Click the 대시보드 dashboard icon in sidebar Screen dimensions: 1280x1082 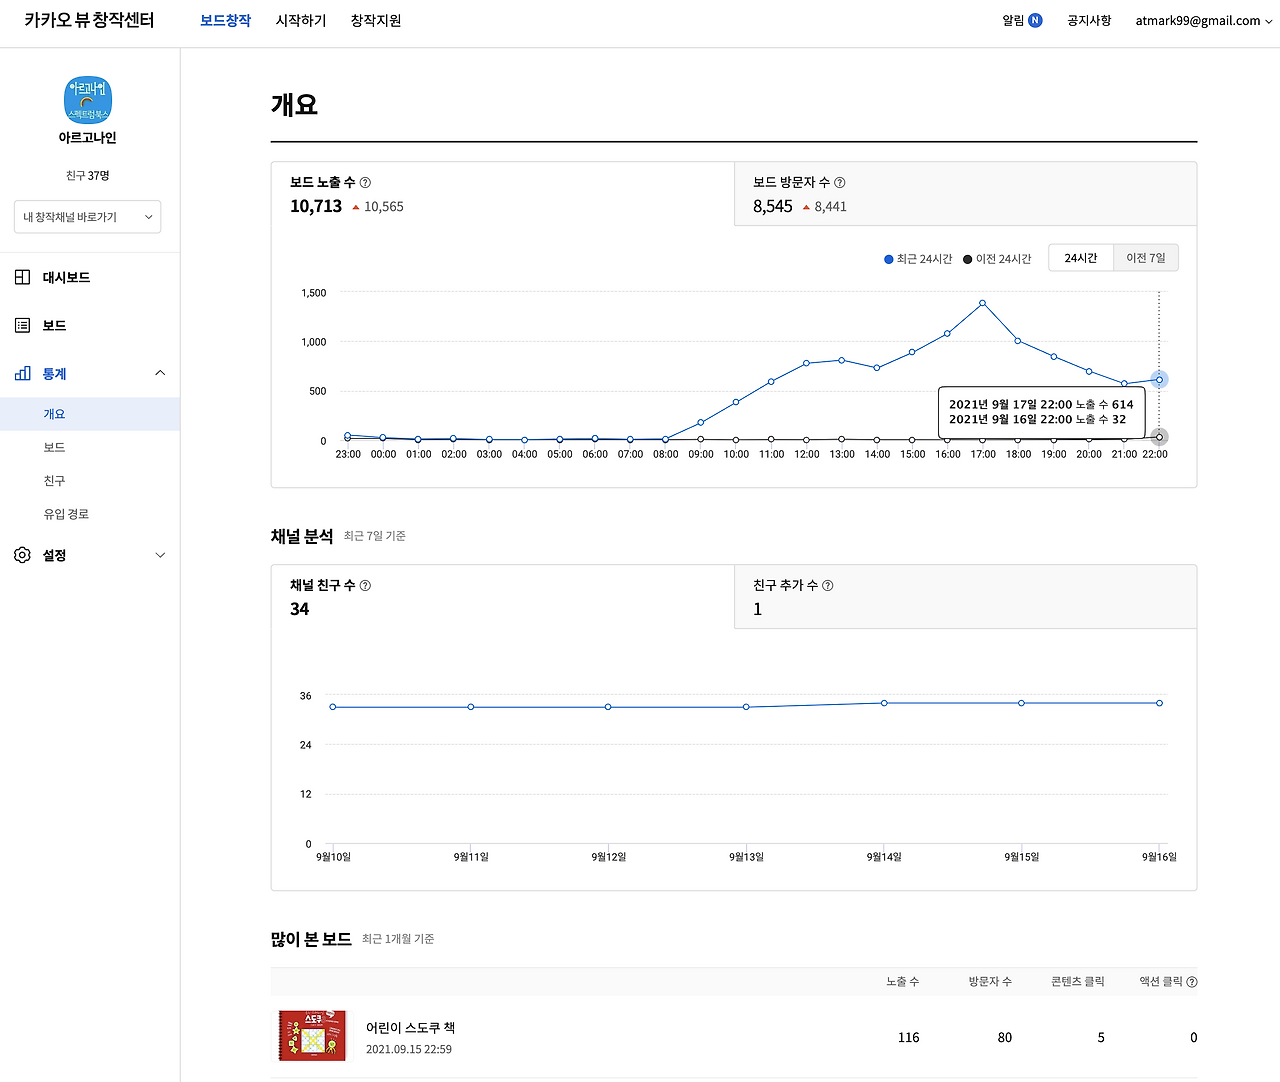(22, 277)
